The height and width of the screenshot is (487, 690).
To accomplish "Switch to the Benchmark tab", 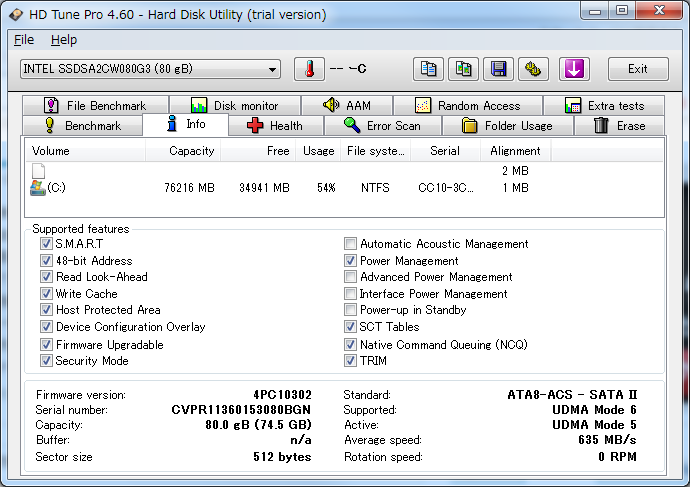I will click(x=83, y=126).
